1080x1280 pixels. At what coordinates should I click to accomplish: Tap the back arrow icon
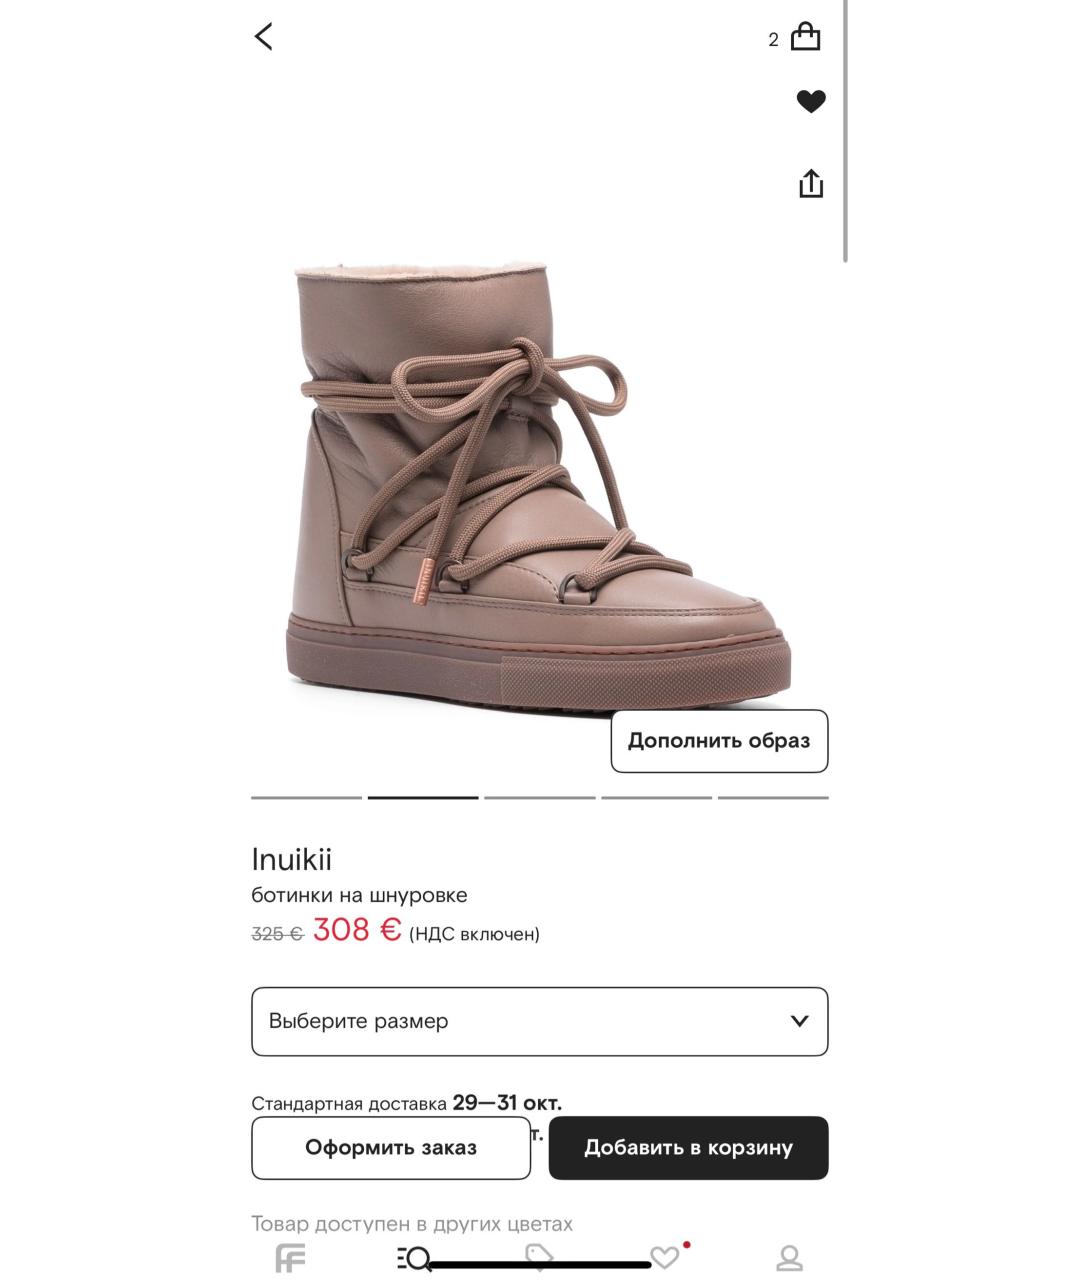pyautogui.click(x=263, y=37)
